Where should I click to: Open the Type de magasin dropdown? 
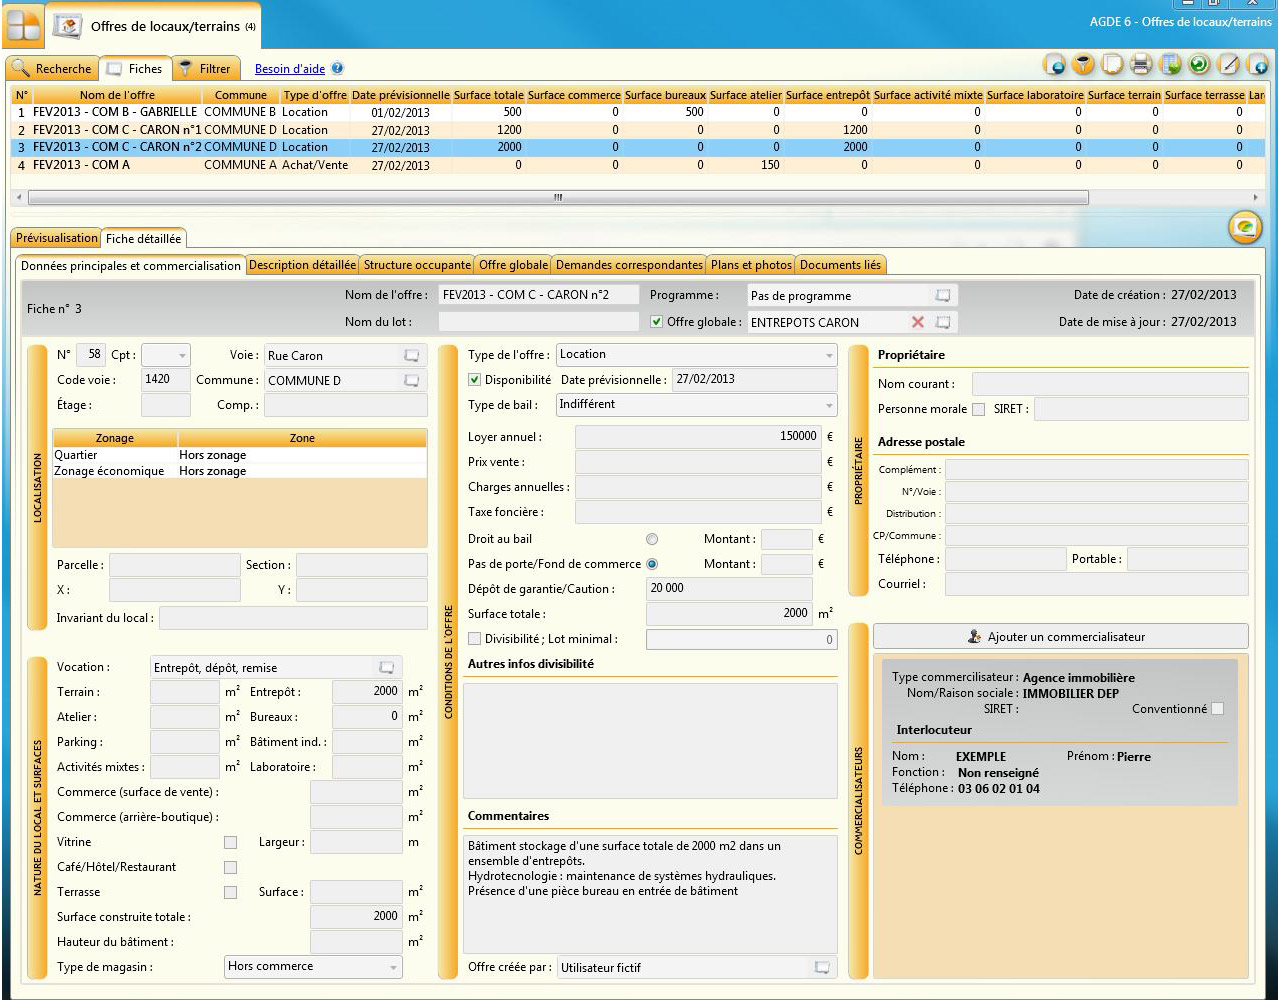pyautogui.click(x=315, y=967)
